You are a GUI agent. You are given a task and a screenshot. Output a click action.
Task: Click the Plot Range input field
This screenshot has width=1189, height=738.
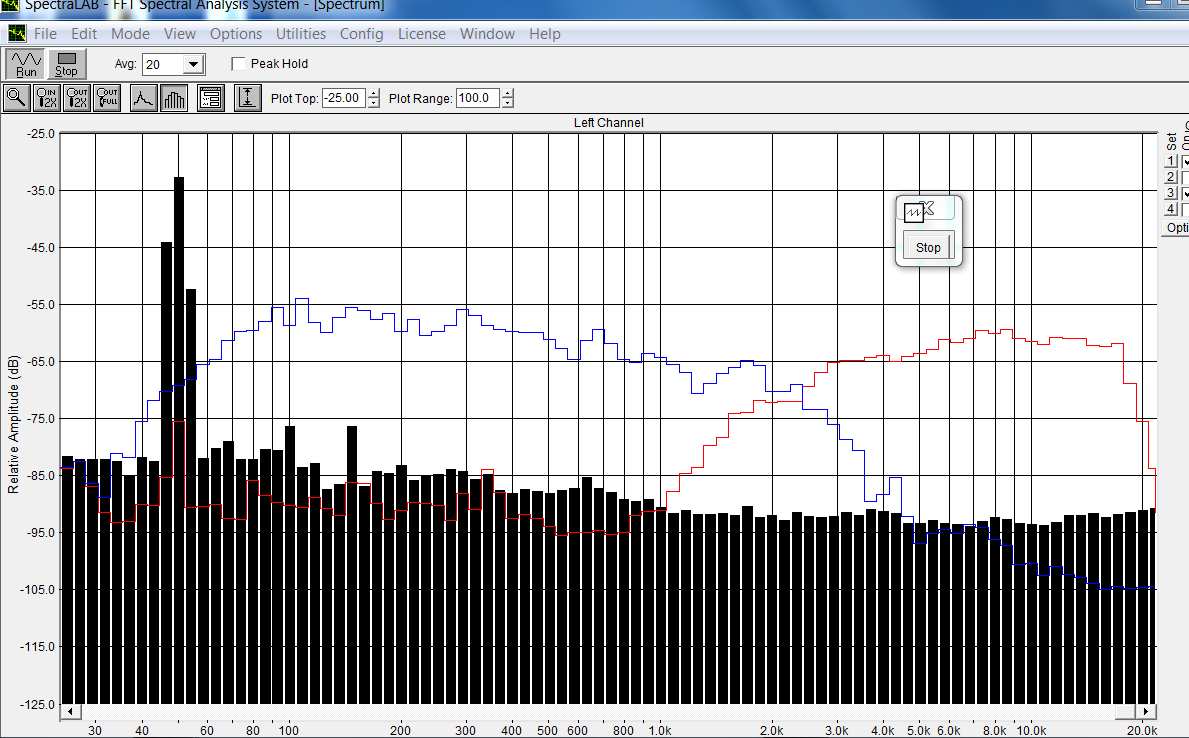[x=478, y=98]
